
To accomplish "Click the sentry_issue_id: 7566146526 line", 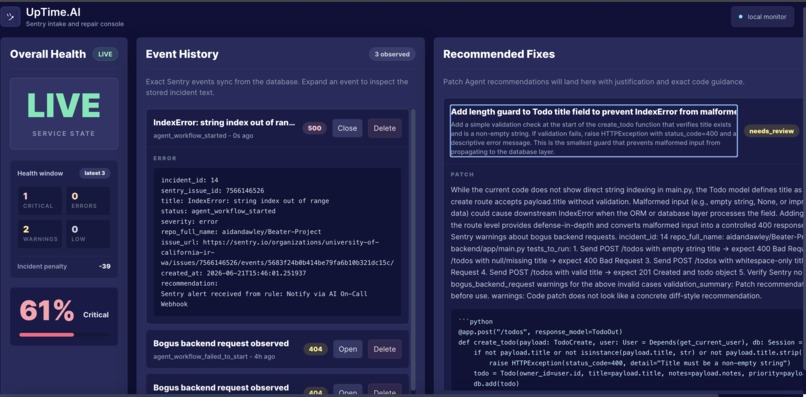I will click(x=213, y=191).
